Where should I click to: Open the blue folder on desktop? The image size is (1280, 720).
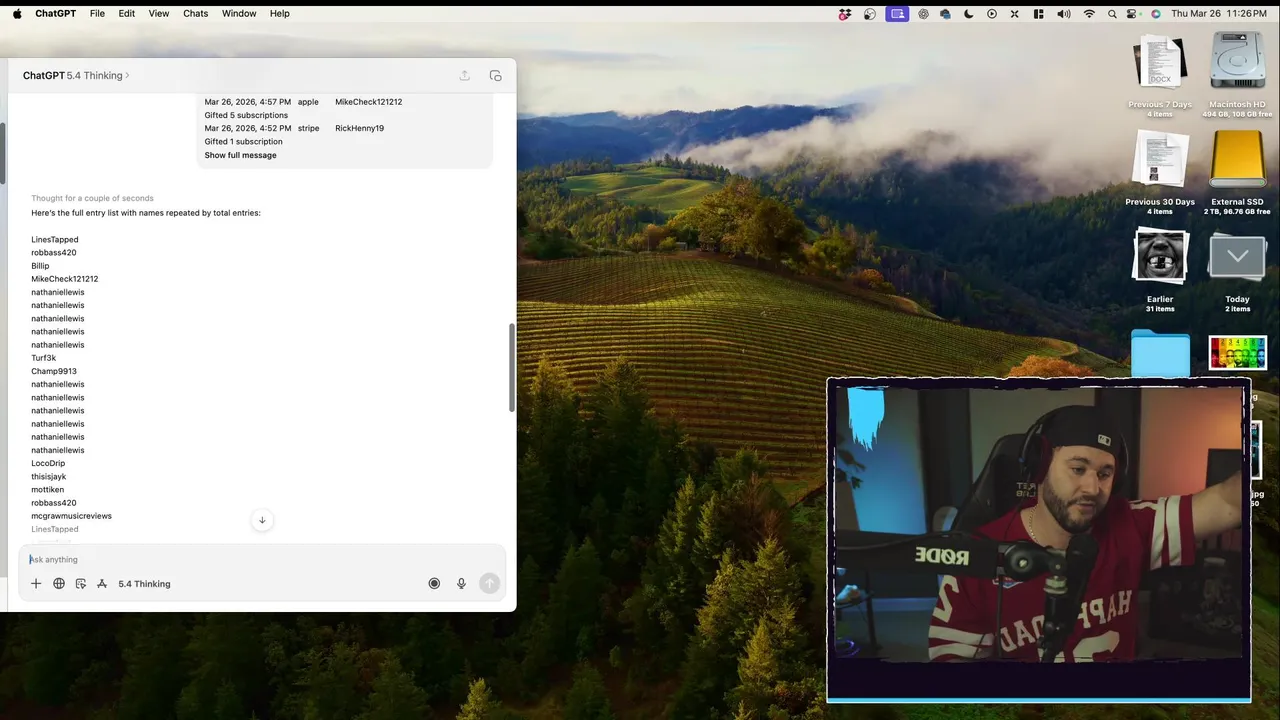tap(1160, 354)
